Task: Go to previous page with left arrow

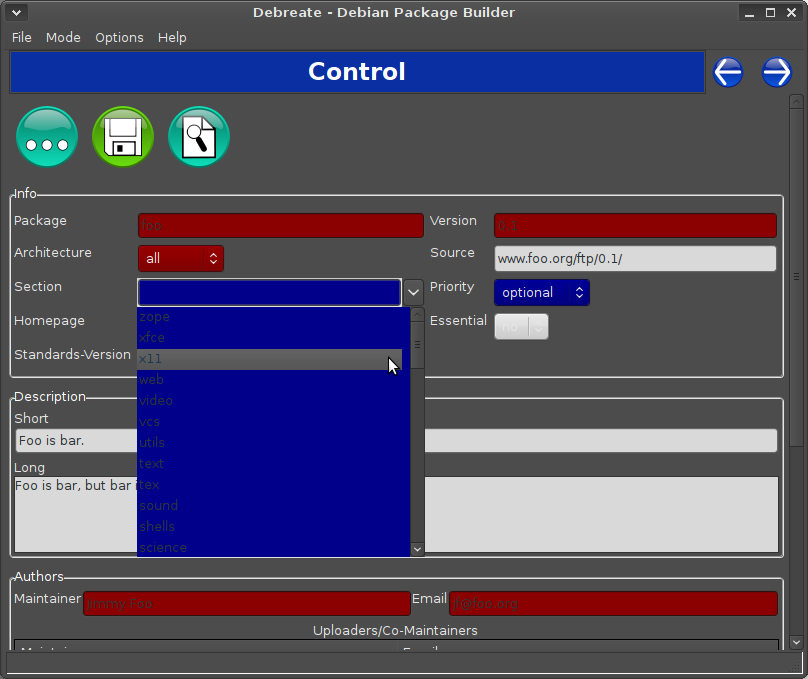Action: tap(728, 72)
